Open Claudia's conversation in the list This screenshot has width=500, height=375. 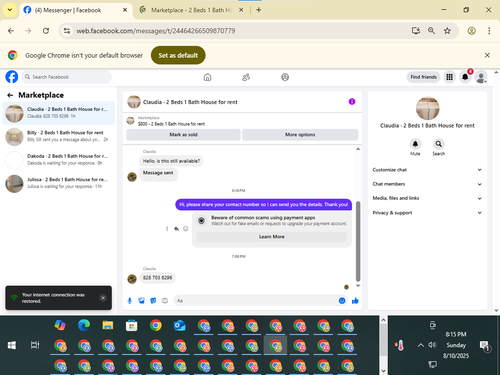tap(59, 113)
